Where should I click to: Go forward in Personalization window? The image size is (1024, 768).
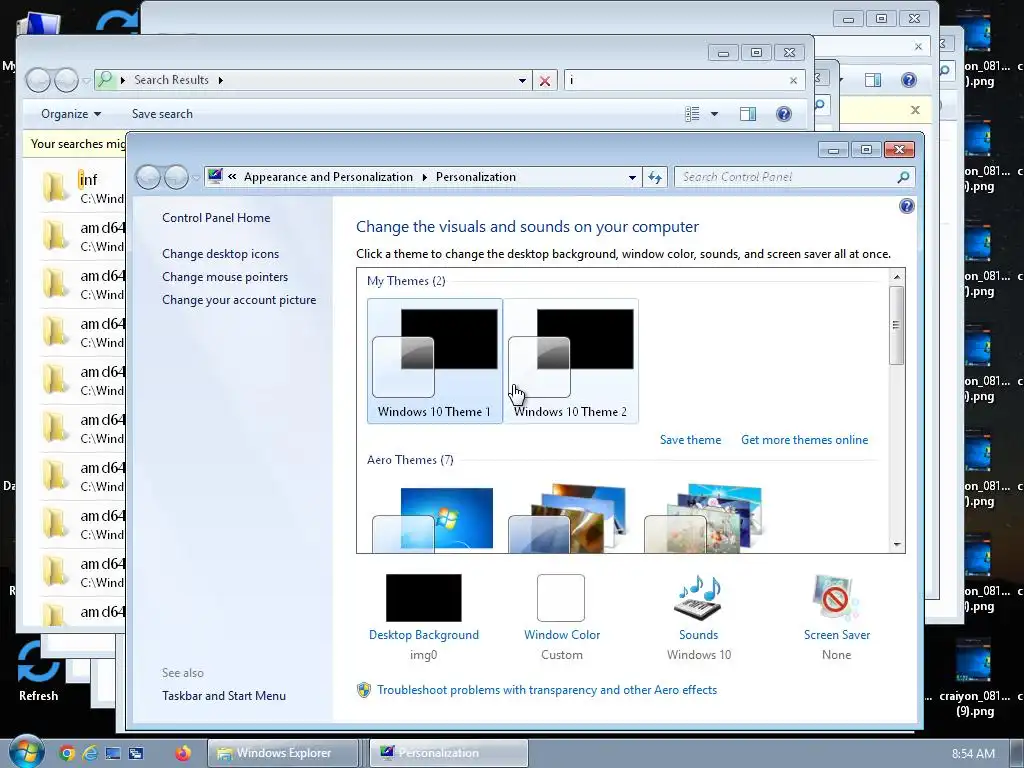click(176, 177)
